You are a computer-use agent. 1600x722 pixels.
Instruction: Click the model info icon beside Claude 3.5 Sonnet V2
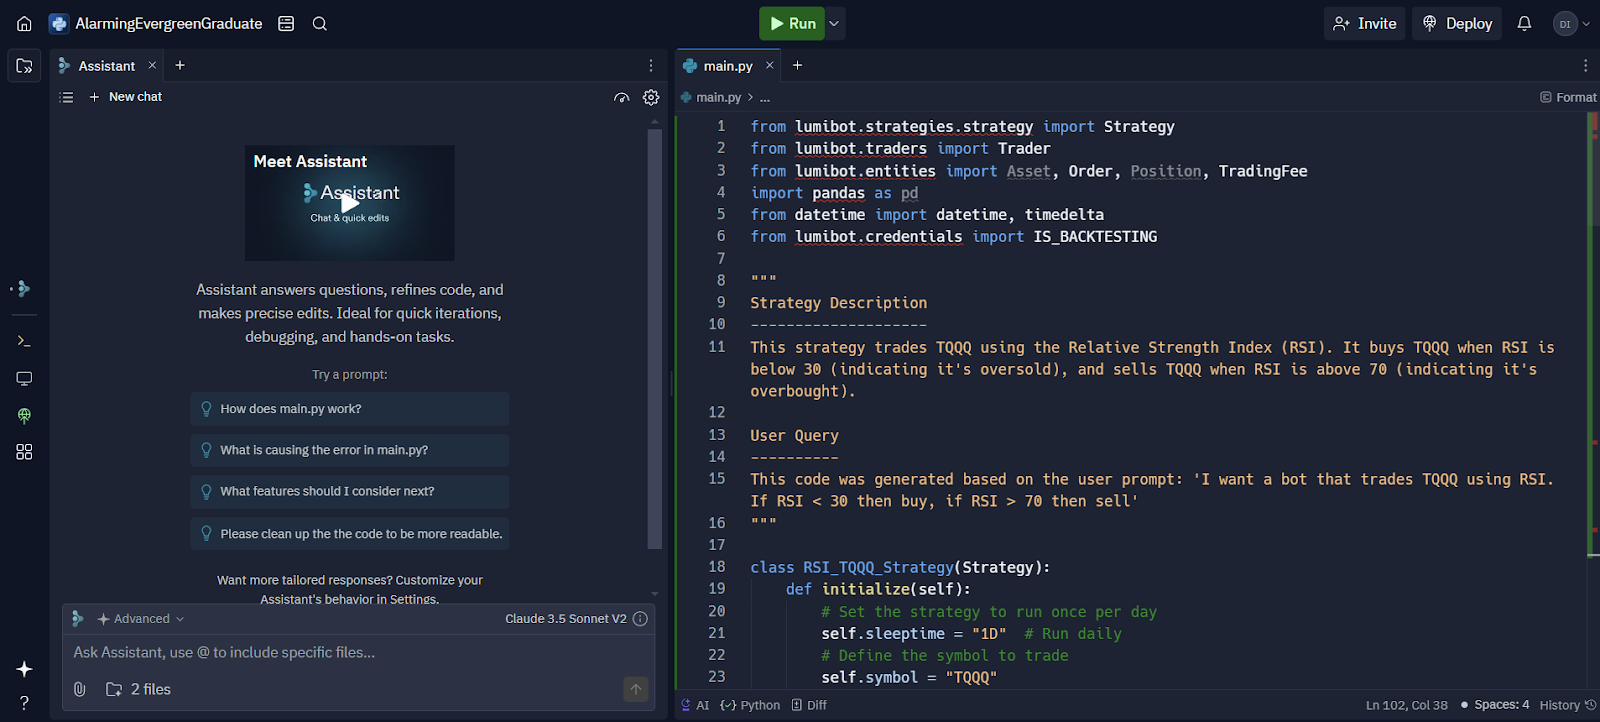641,619
